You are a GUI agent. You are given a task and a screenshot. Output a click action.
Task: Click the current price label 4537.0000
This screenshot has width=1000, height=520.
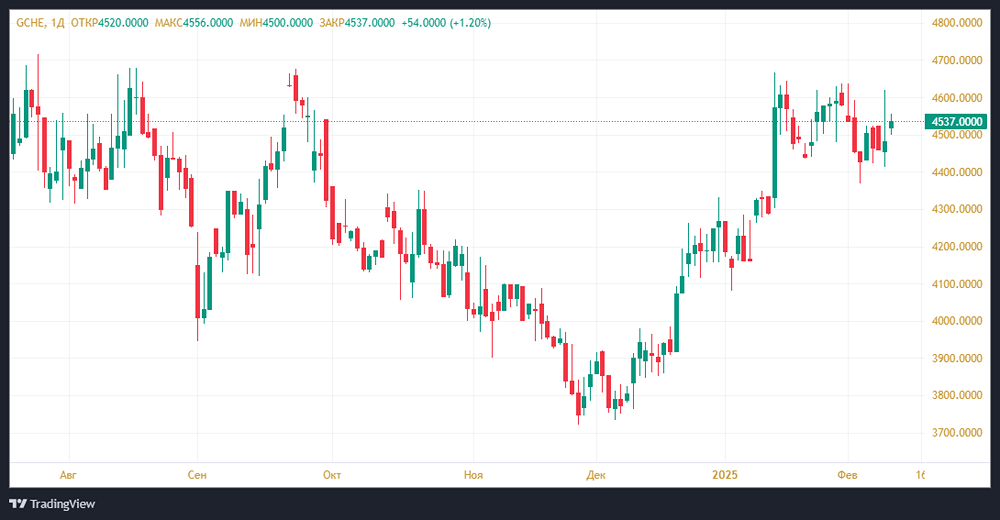point(956,121)
